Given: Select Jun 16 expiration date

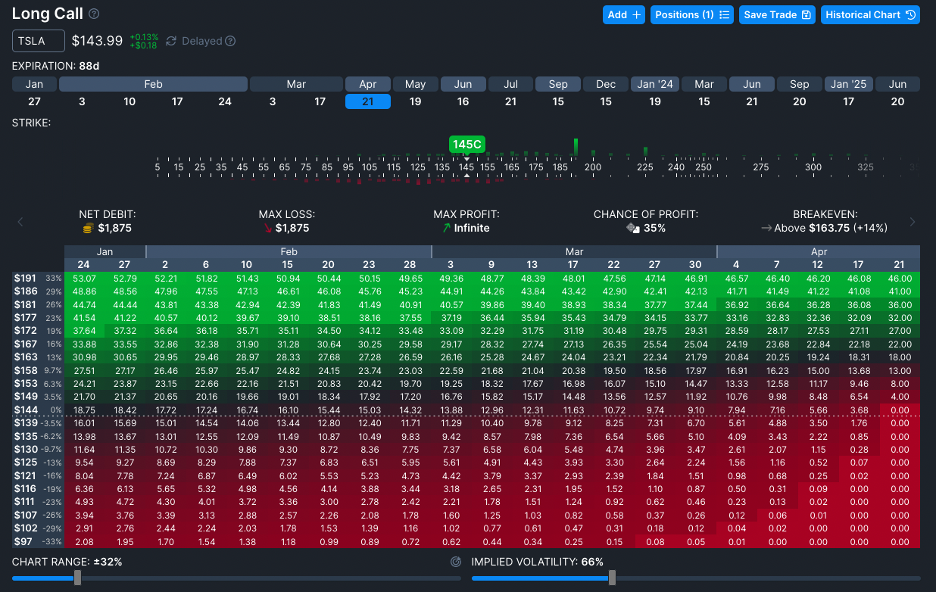Looking at the screenshot, I should [x=463, y=101].
